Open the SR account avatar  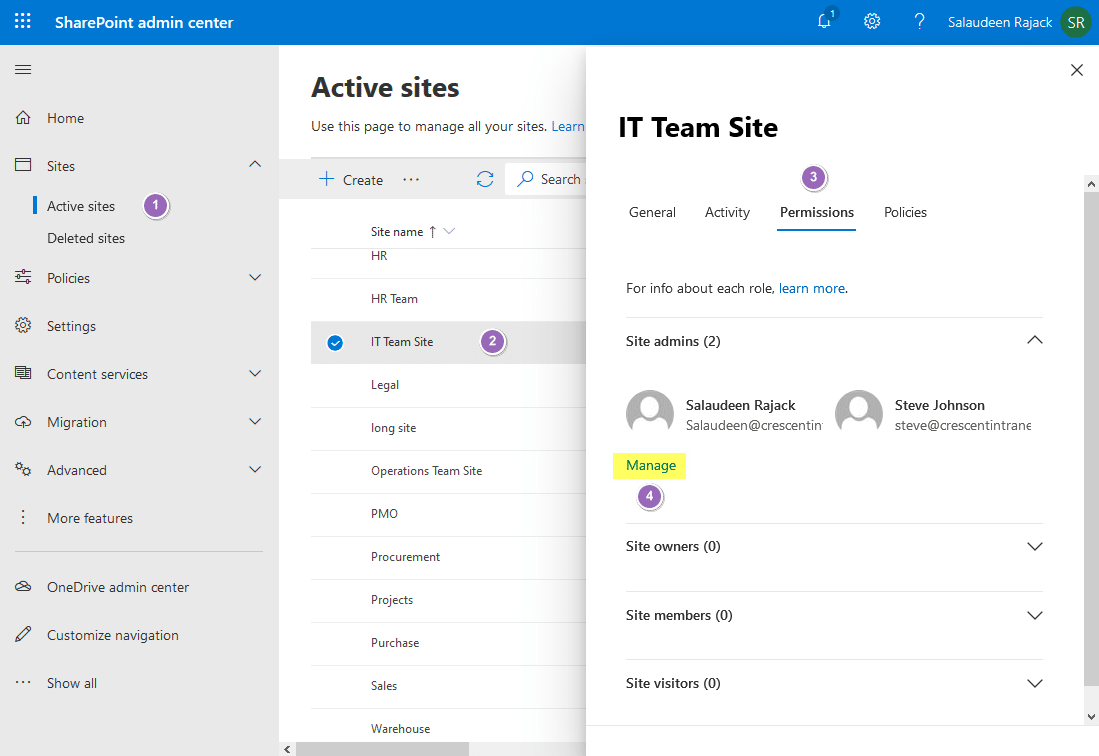[1076, 22]
